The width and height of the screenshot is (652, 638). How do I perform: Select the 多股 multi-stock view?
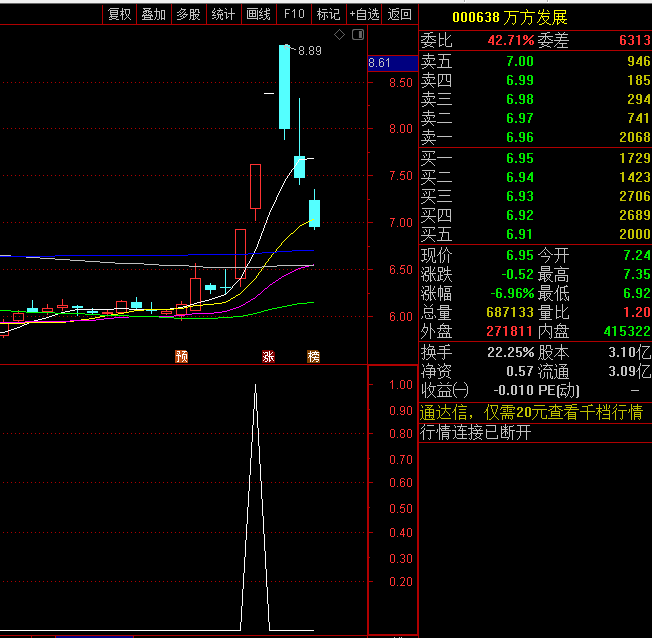pos(189,15)
